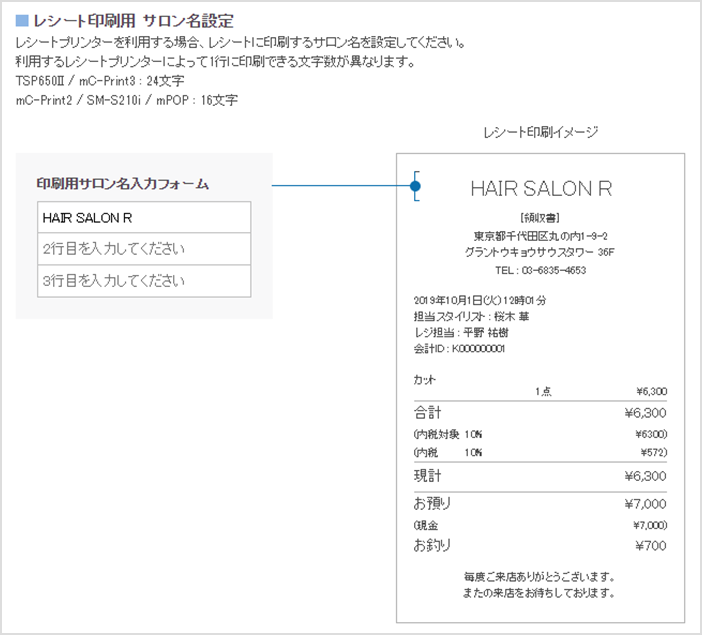Click the 'カット' item name on receipt
The image size is (702, 635).
(424, 380)
